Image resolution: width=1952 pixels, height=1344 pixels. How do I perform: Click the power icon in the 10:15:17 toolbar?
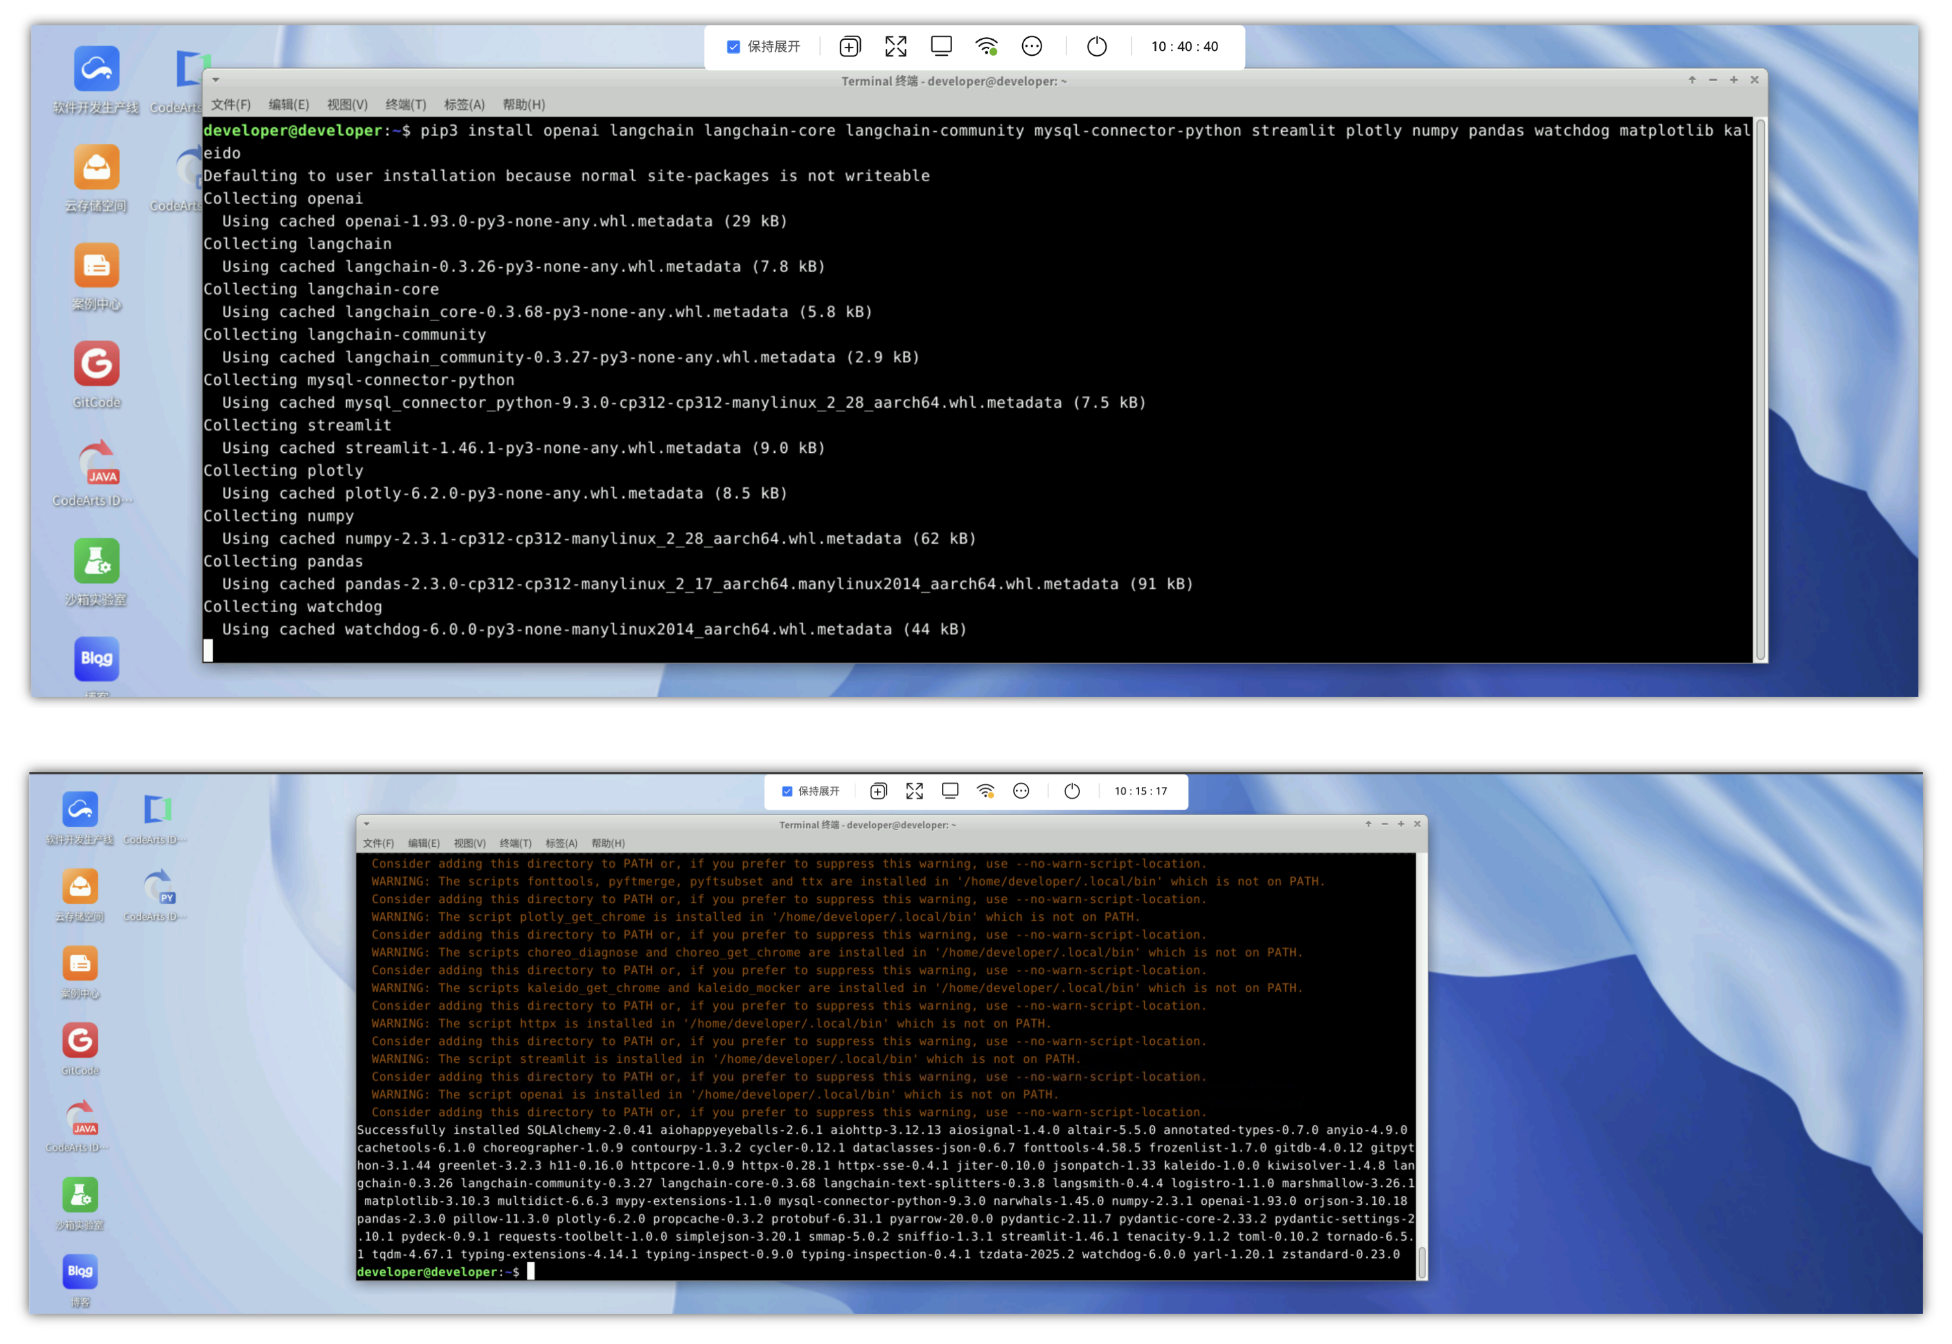point(1072,791)
